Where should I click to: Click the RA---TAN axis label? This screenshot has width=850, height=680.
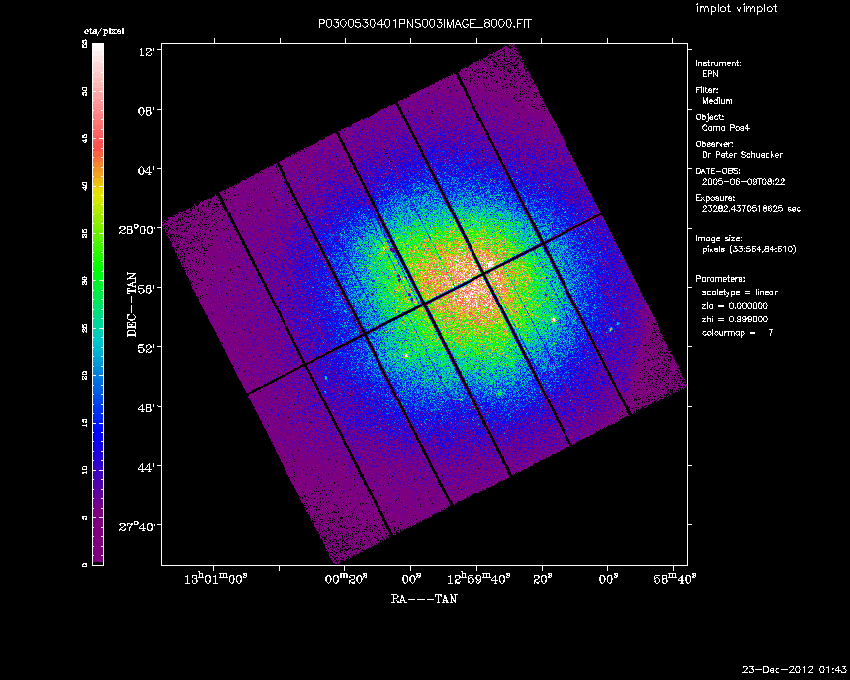(x=424, y=598)
